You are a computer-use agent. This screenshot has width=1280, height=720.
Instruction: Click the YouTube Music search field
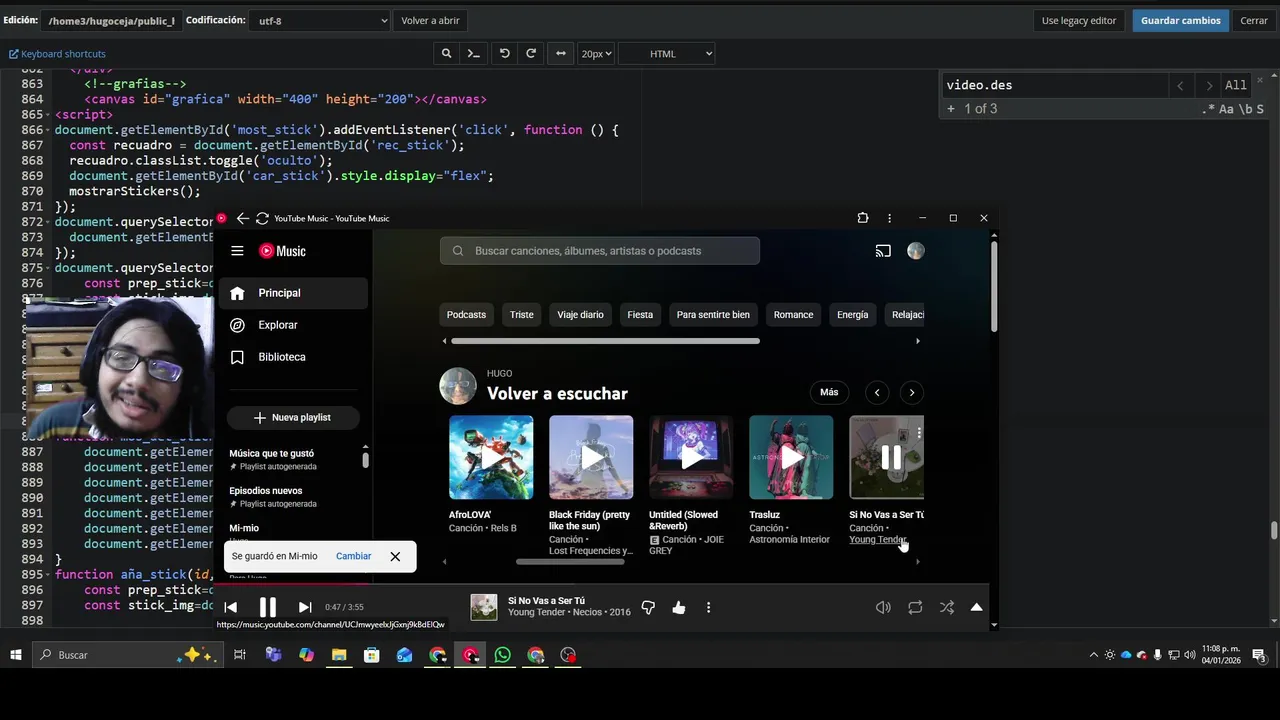[x=600, y=251]
